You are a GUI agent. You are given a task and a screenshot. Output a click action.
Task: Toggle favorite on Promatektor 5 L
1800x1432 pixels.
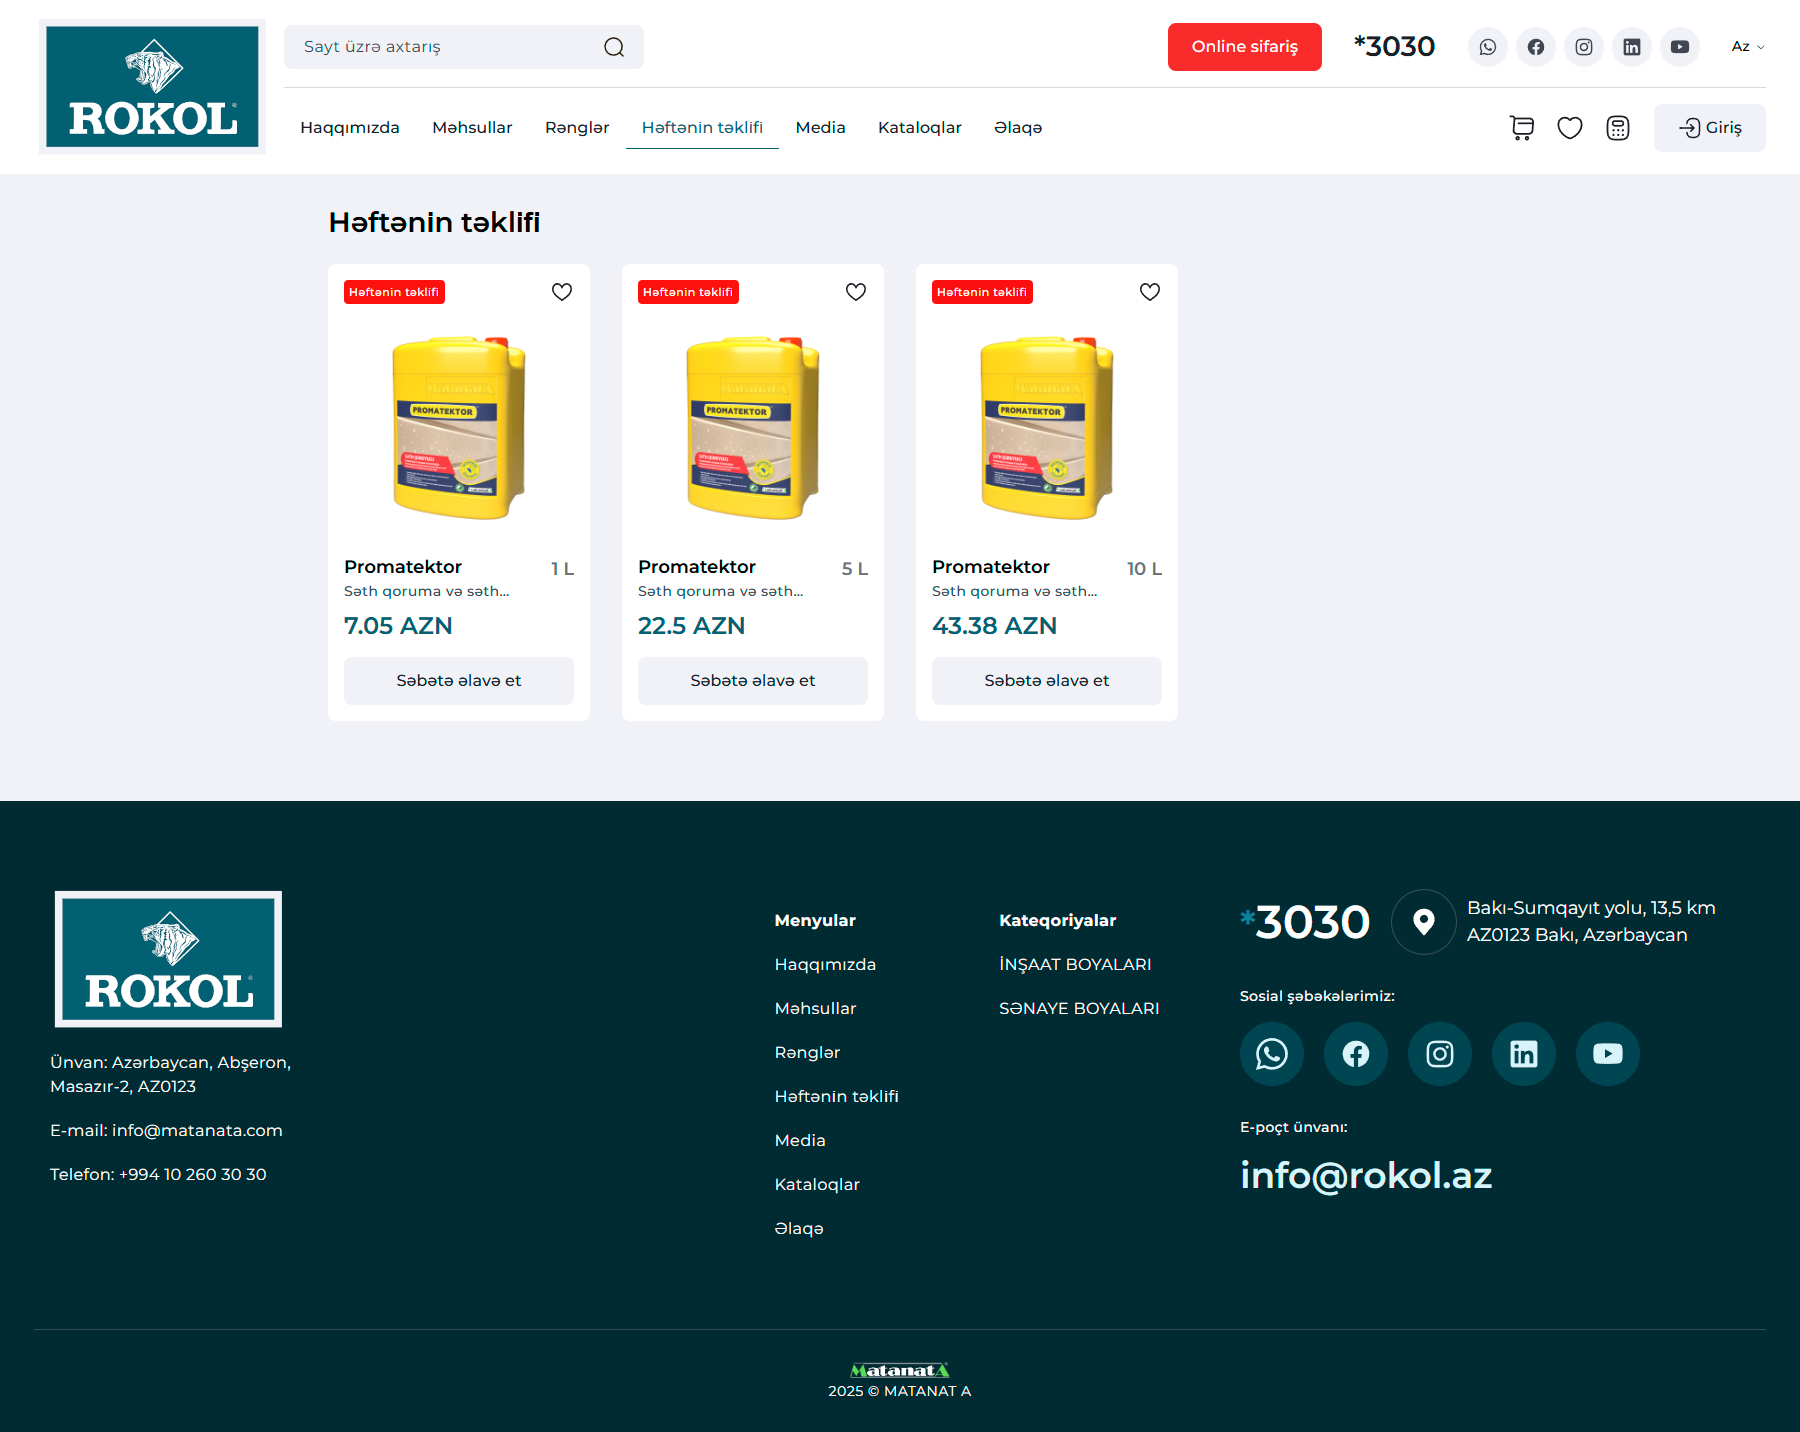pos(856,292)
